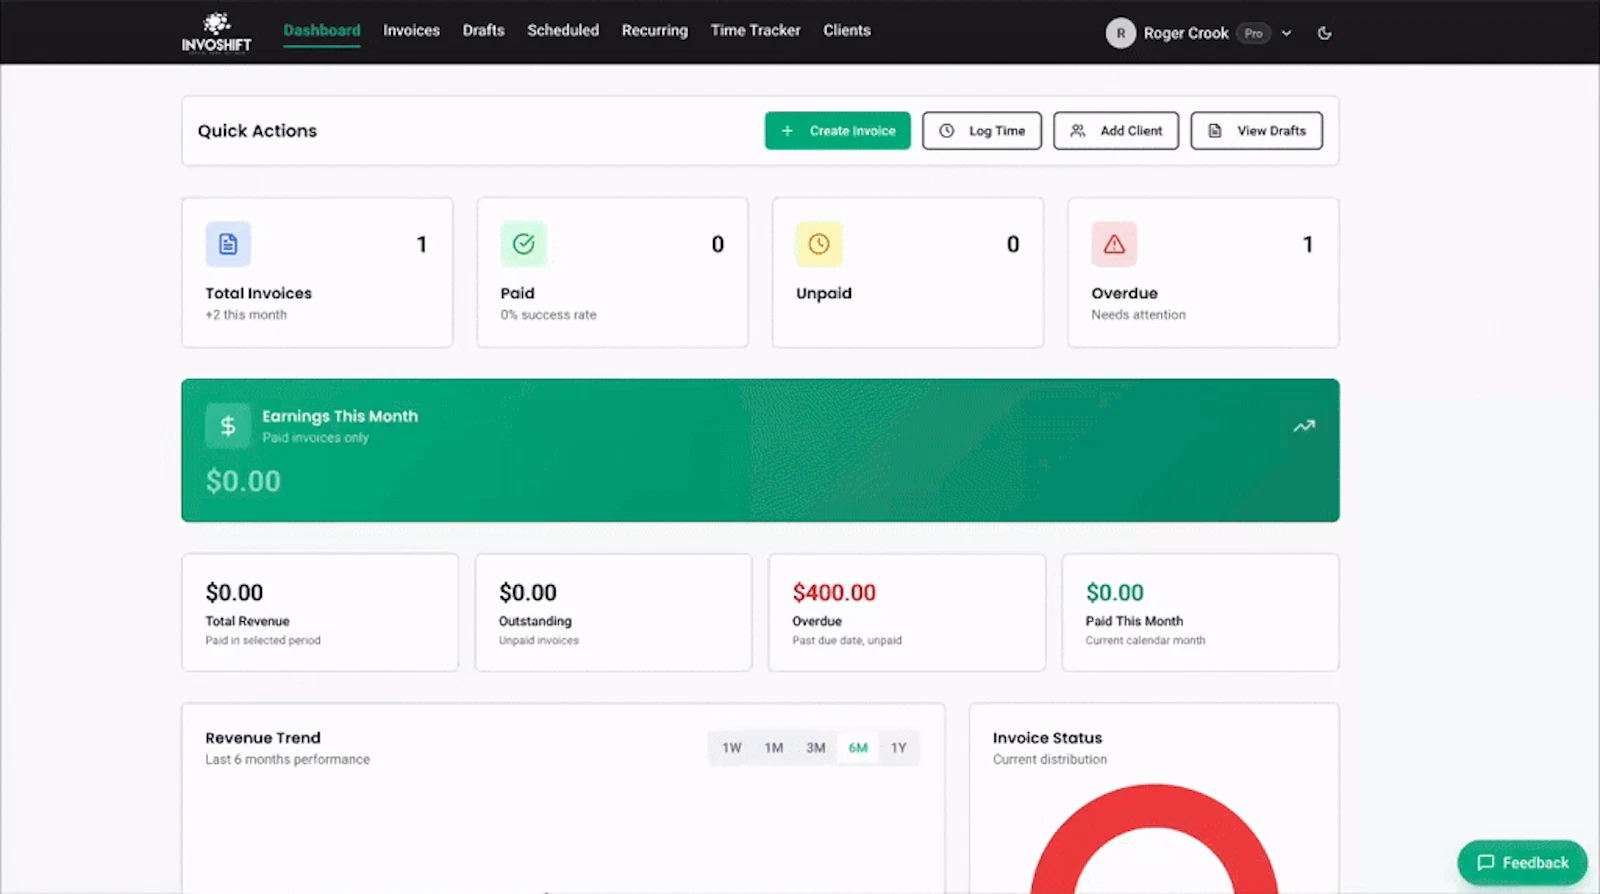
Task: Open the Feedback chat button
Action: click(x=1522, y=863)
